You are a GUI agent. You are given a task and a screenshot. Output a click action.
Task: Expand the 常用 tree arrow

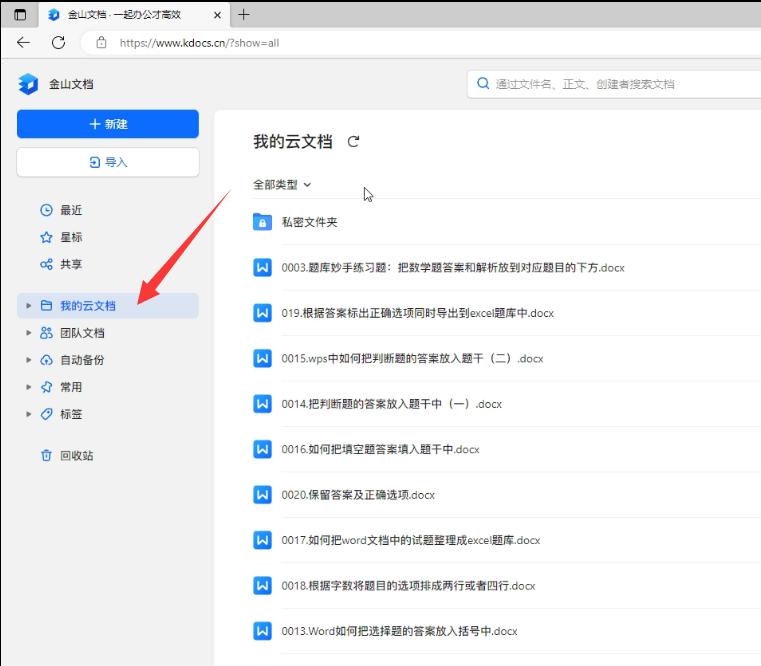click(29, 387)
